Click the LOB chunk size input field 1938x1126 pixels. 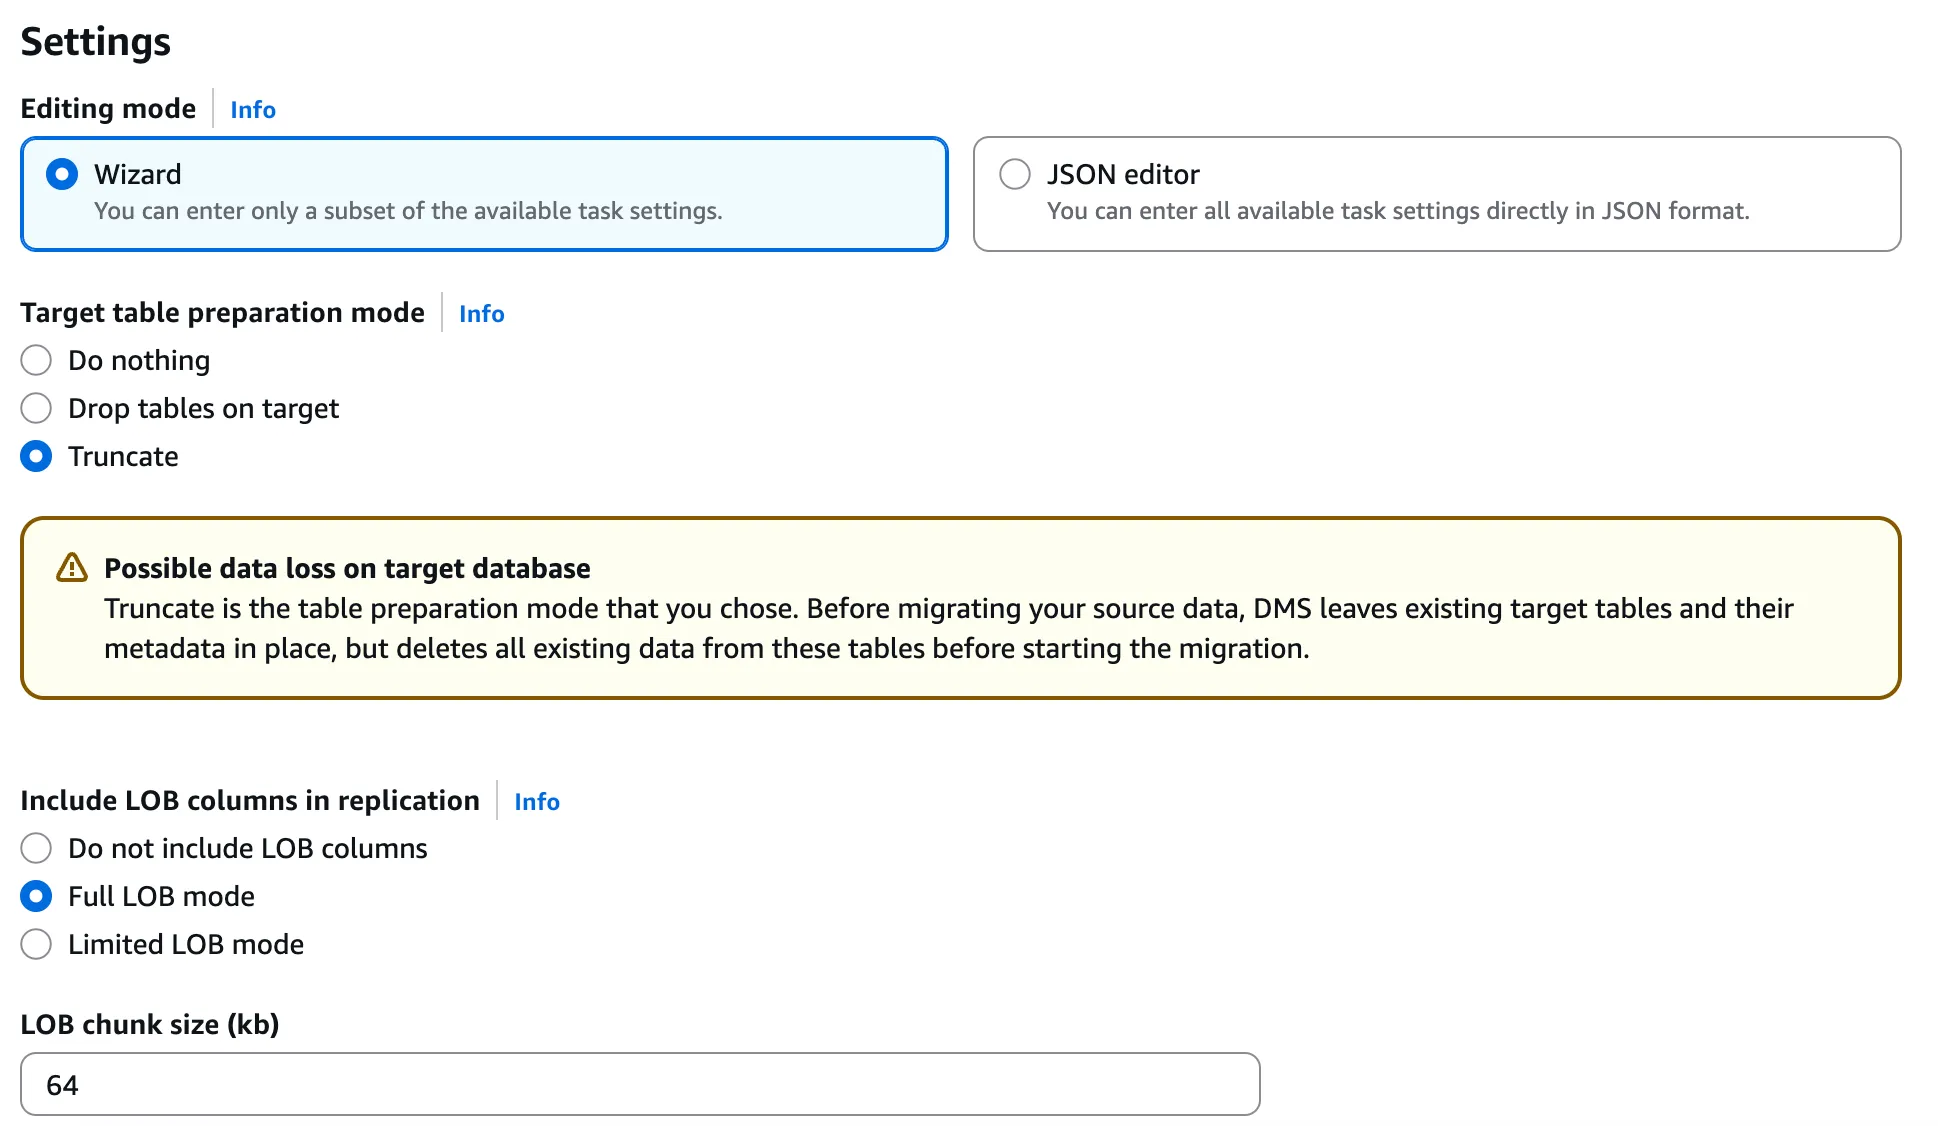coord(640,1084)
